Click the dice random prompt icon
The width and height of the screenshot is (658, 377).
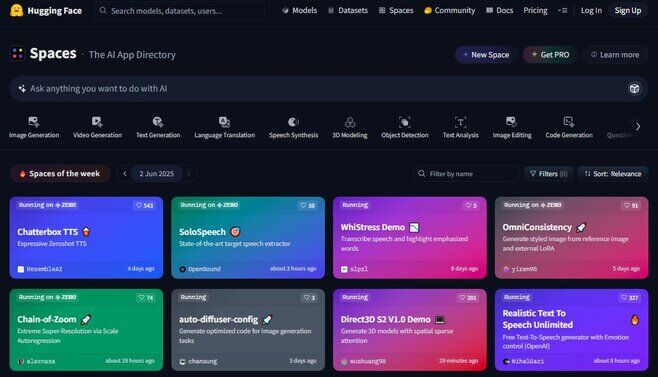[x=634, y=89]
